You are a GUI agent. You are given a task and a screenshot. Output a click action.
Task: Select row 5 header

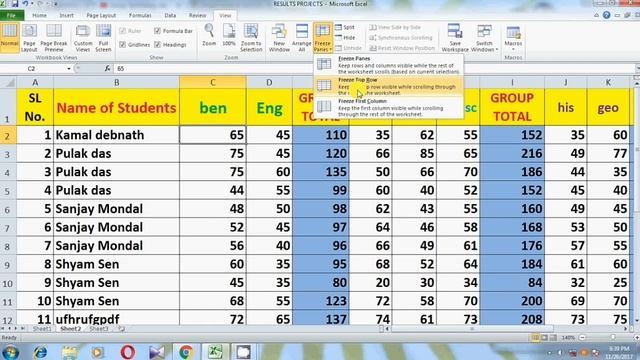(8, 191)
